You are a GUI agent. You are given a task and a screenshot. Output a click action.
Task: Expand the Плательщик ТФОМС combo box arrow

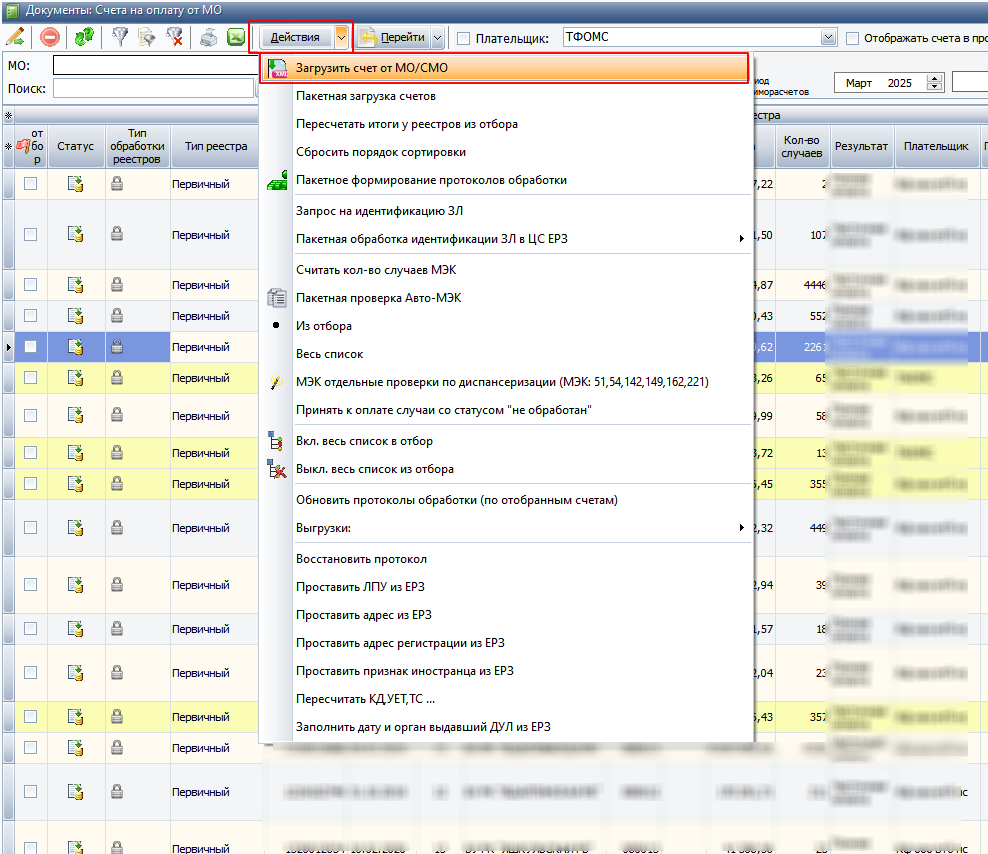829,38
